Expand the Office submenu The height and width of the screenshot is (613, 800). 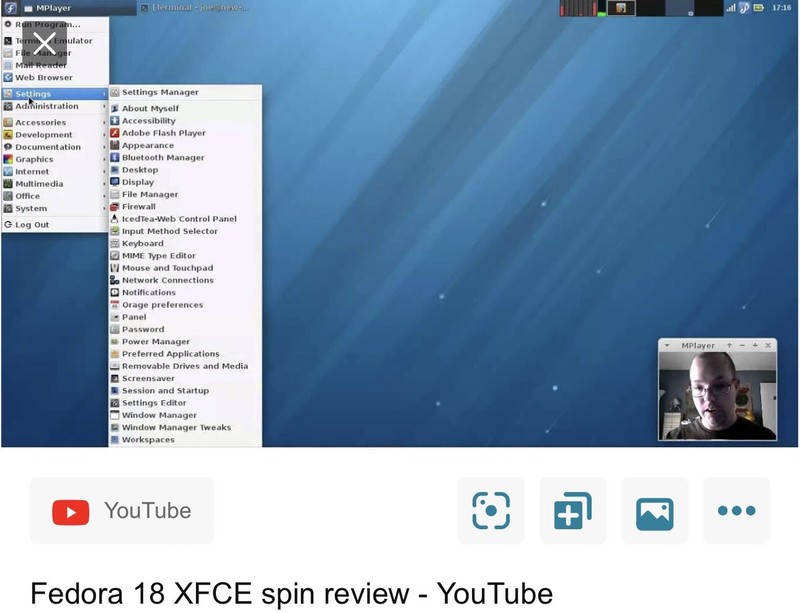[x=55, y=196]
